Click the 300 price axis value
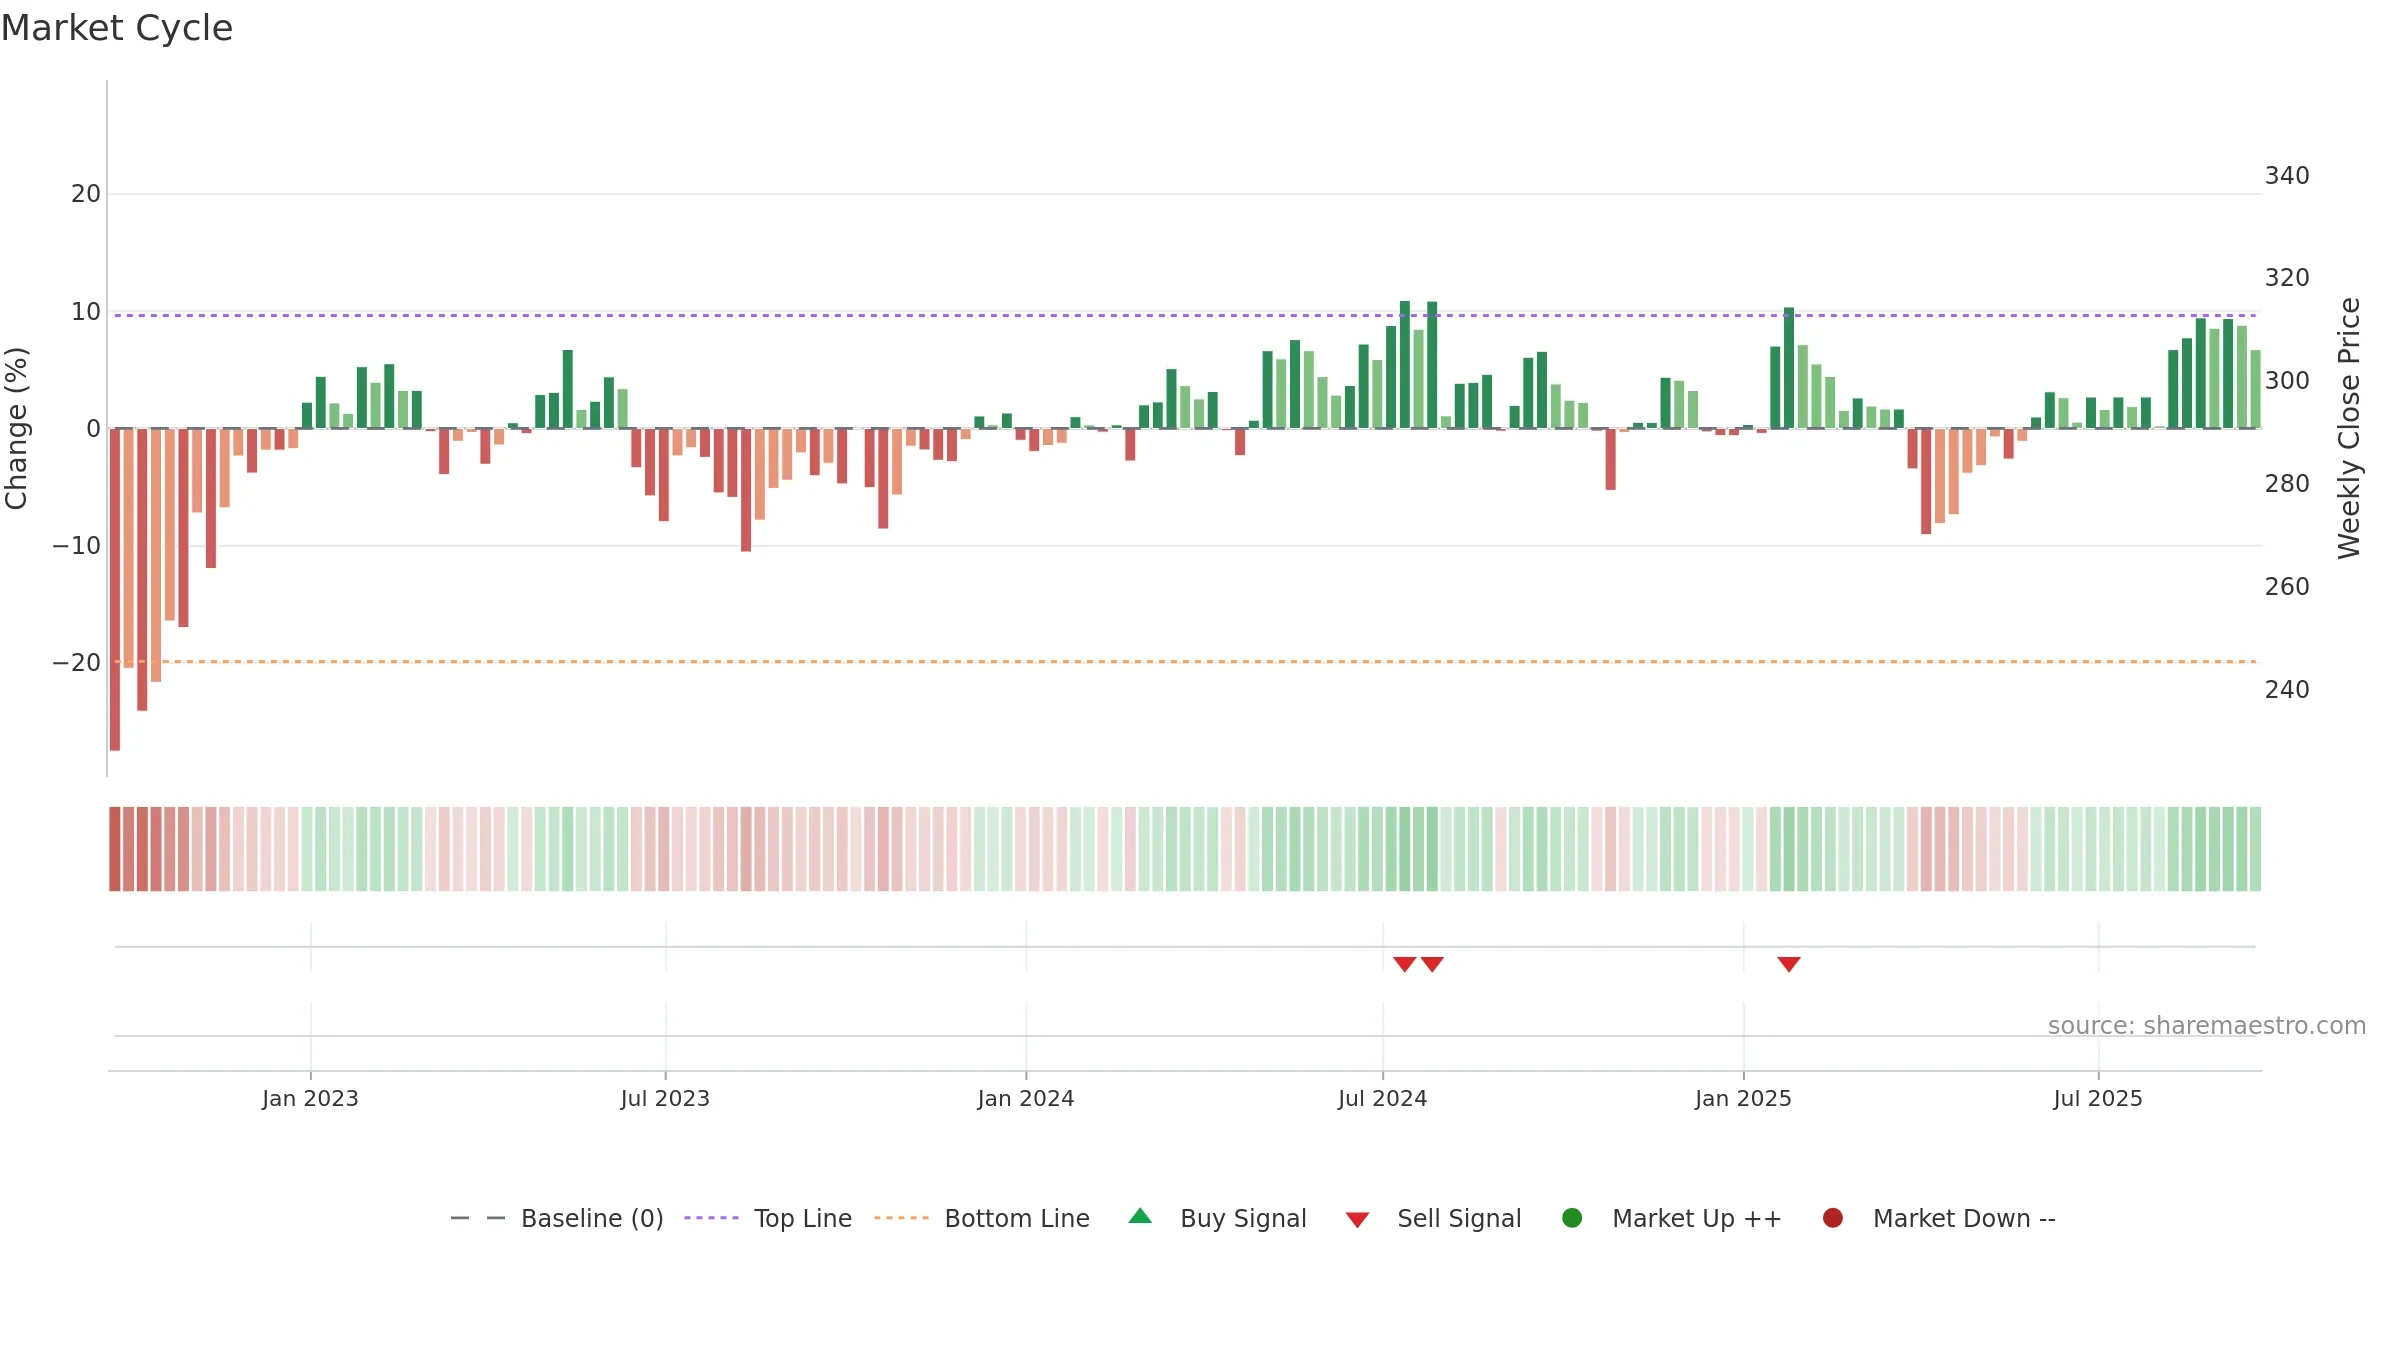Viewport: 2400px width, 1350px height. [x=2287, y=381]
